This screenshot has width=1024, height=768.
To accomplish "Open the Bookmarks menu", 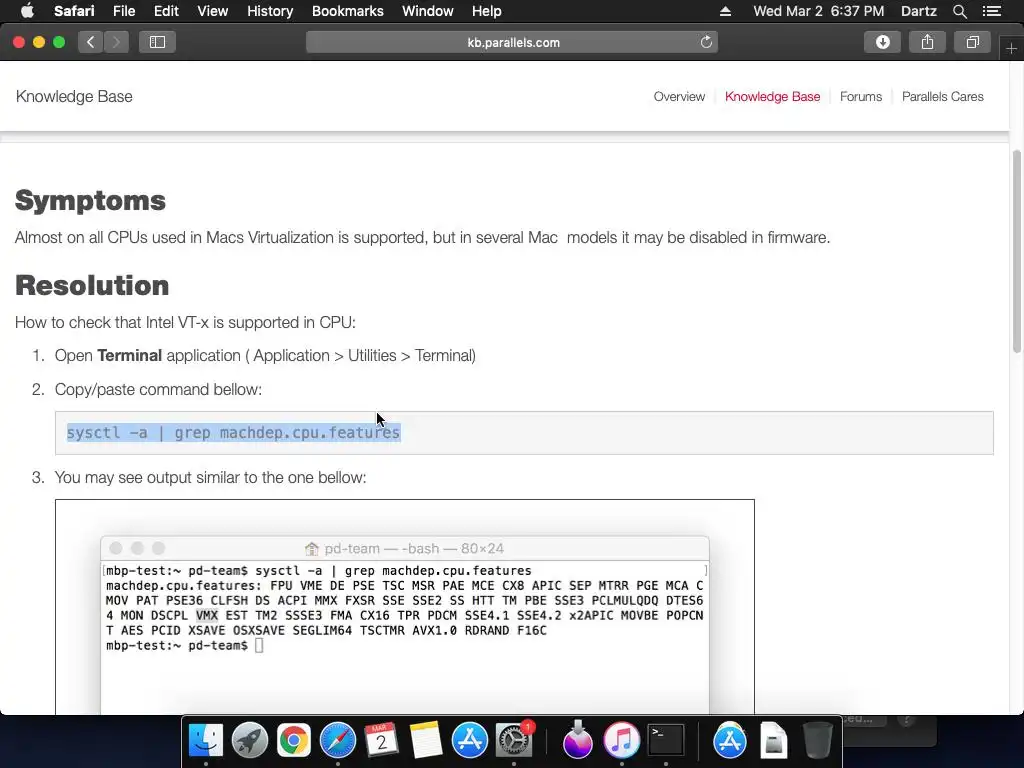I will coord(347,11).
